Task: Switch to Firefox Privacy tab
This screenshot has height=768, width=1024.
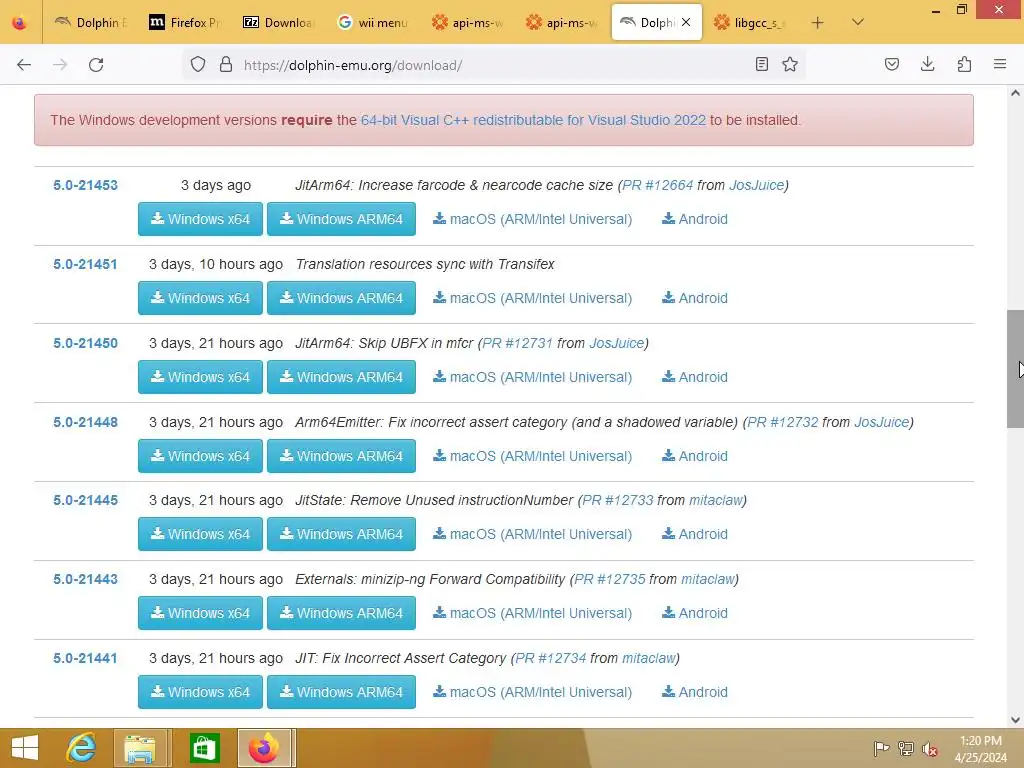Action: pyautogui.click(x=185, y=23)
